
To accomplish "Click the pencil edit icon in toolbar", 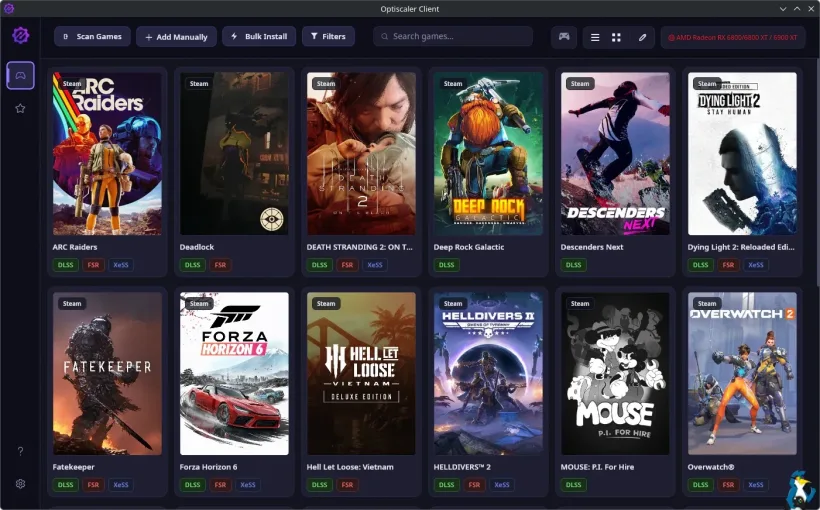I will click(x=642, y=37).
